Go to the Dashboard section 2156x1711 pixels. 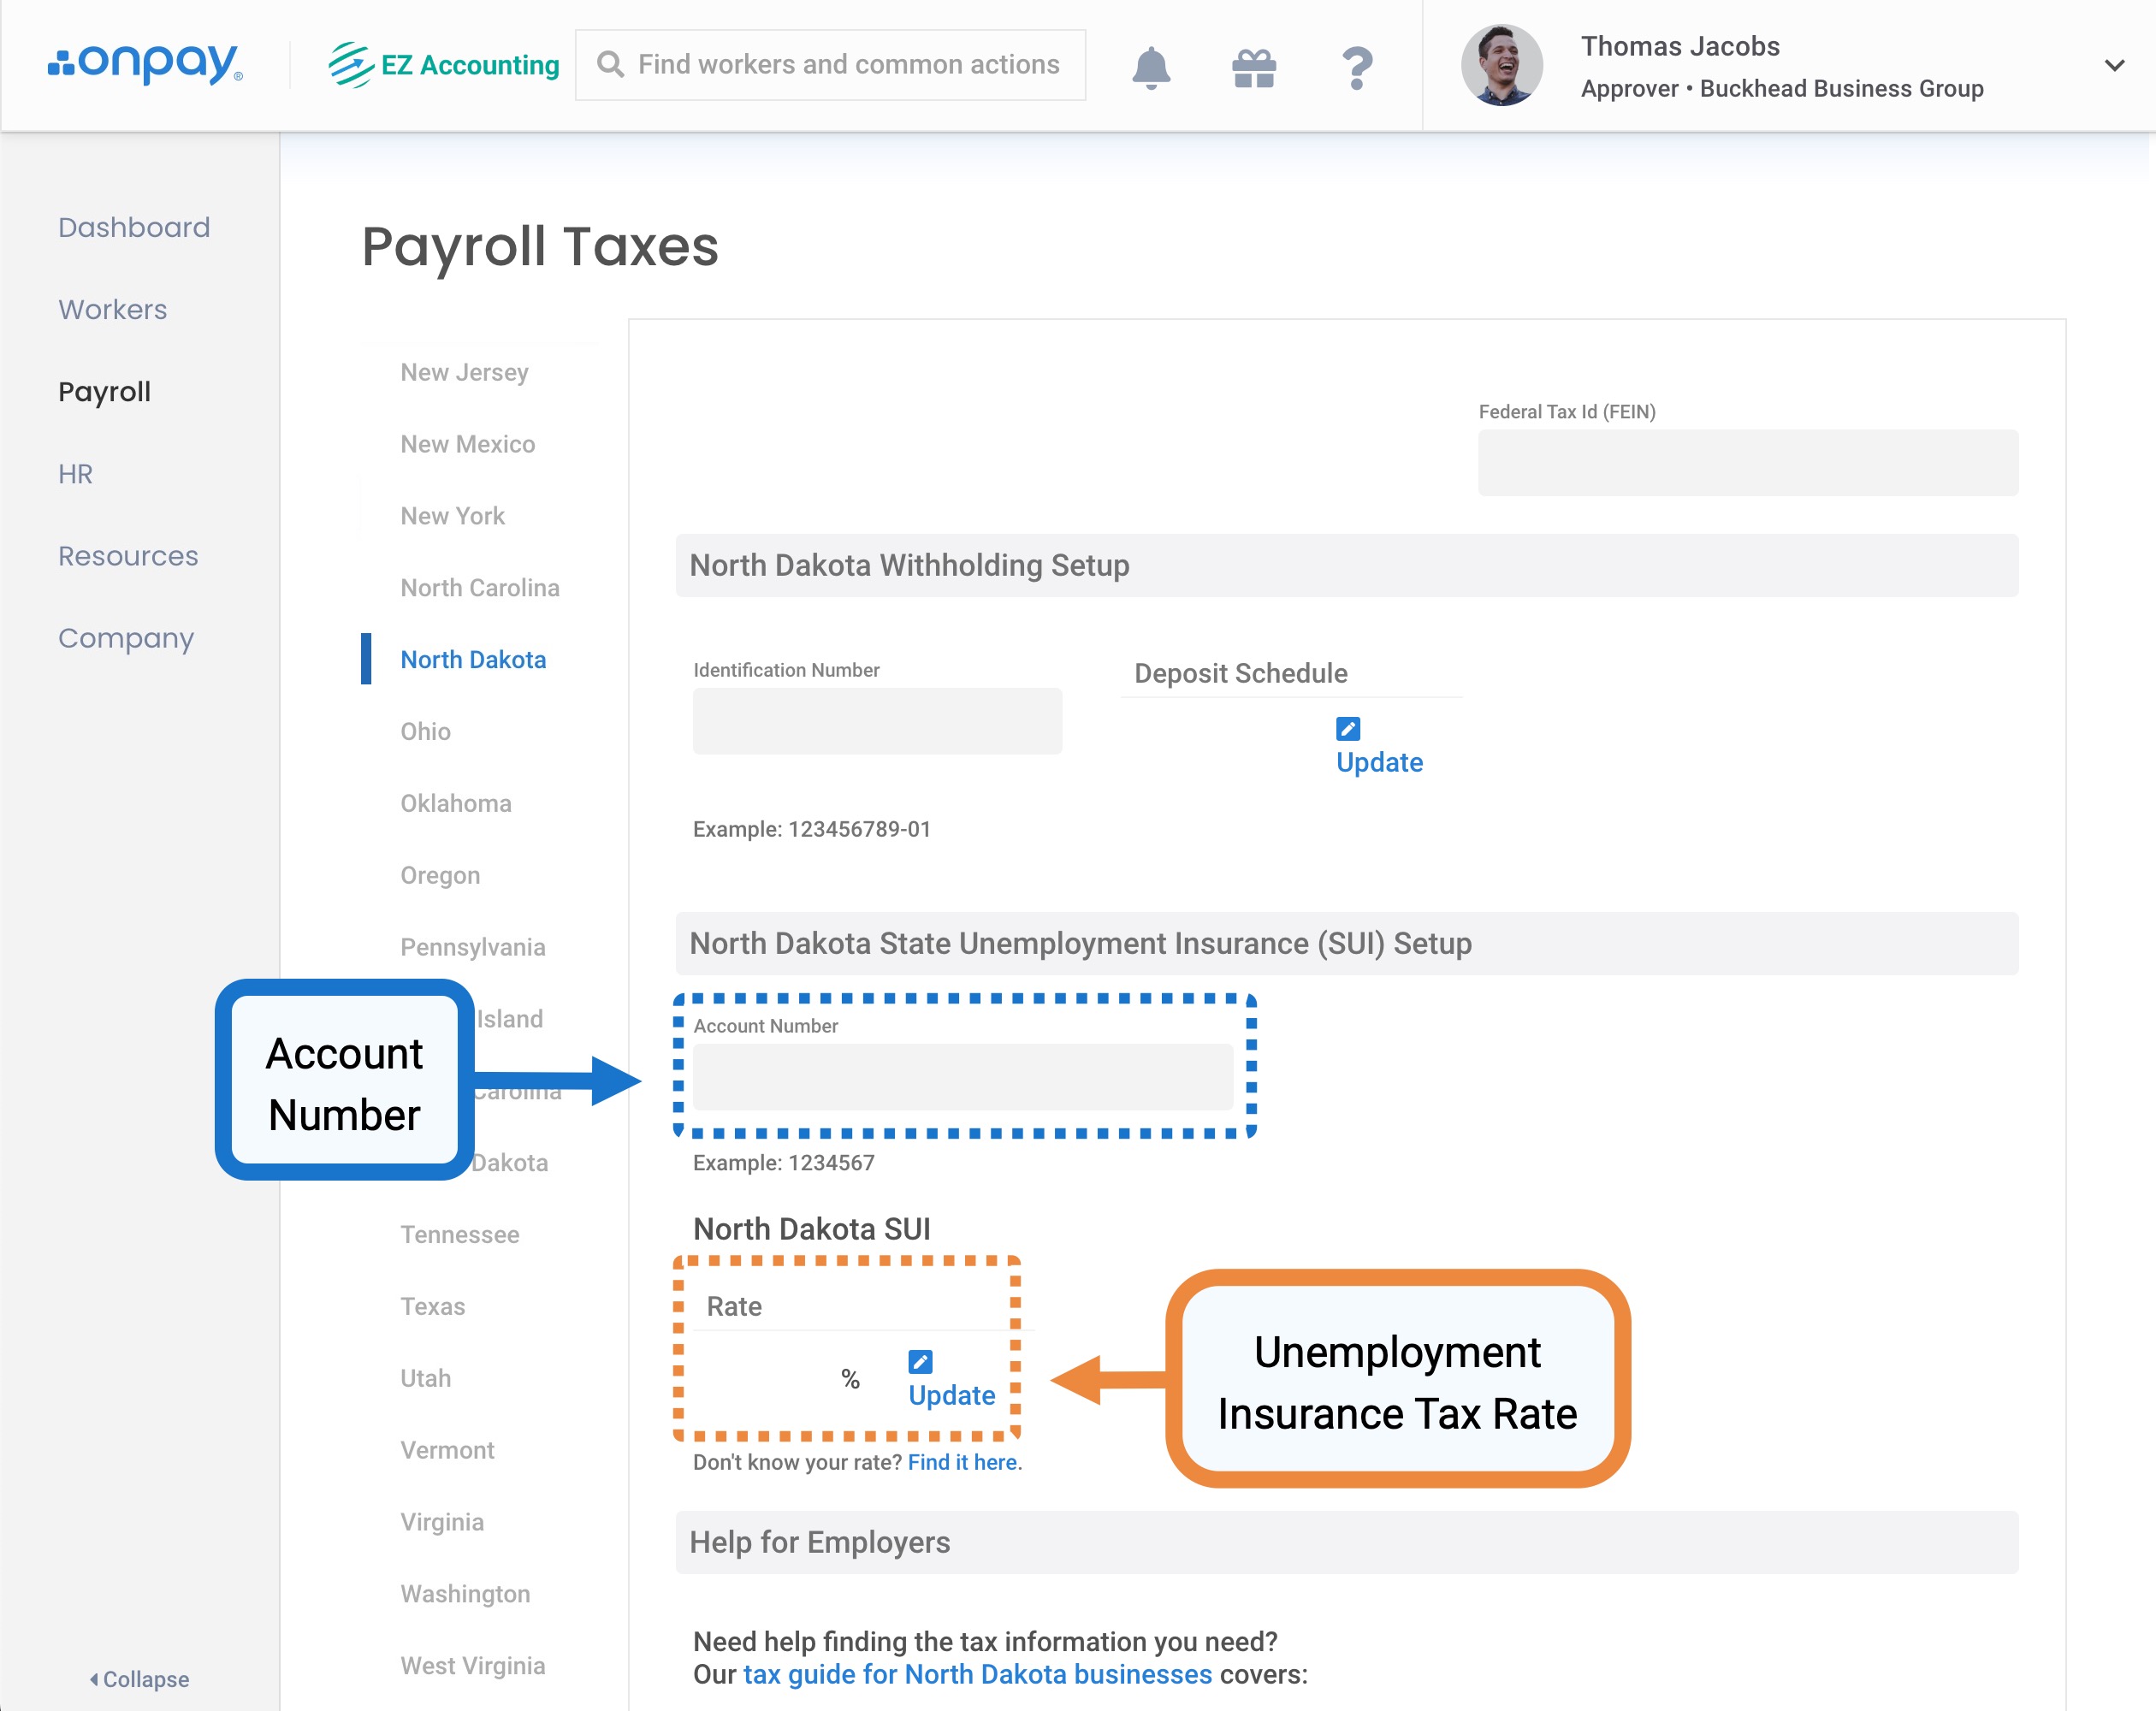pyautogui.click(x=134, y=227)
